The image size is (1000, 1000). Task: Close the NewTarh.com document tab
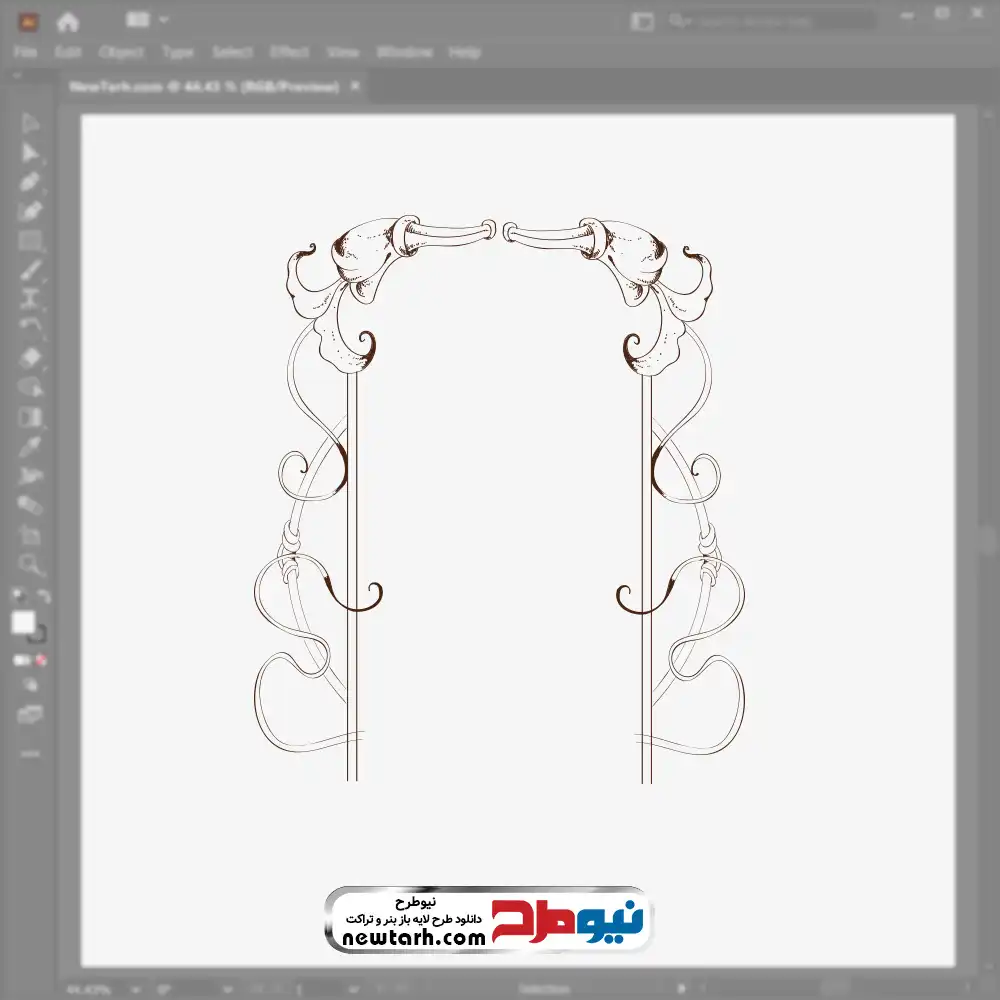pyautogui.click(x=355, y=87)
